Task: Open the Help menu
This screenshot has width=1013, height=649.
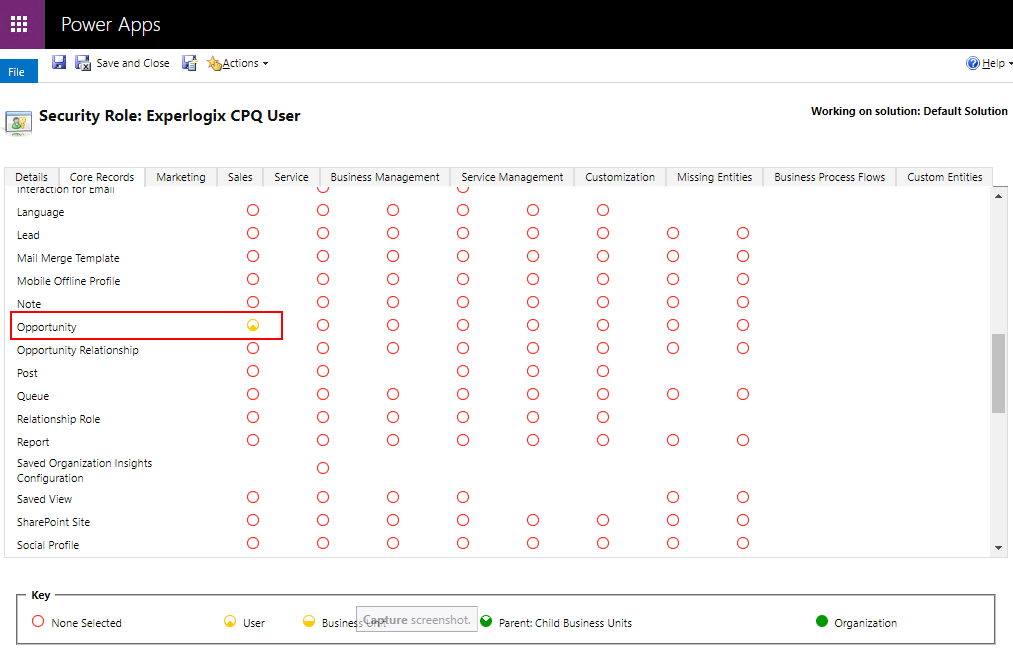Action: point(988,63)
